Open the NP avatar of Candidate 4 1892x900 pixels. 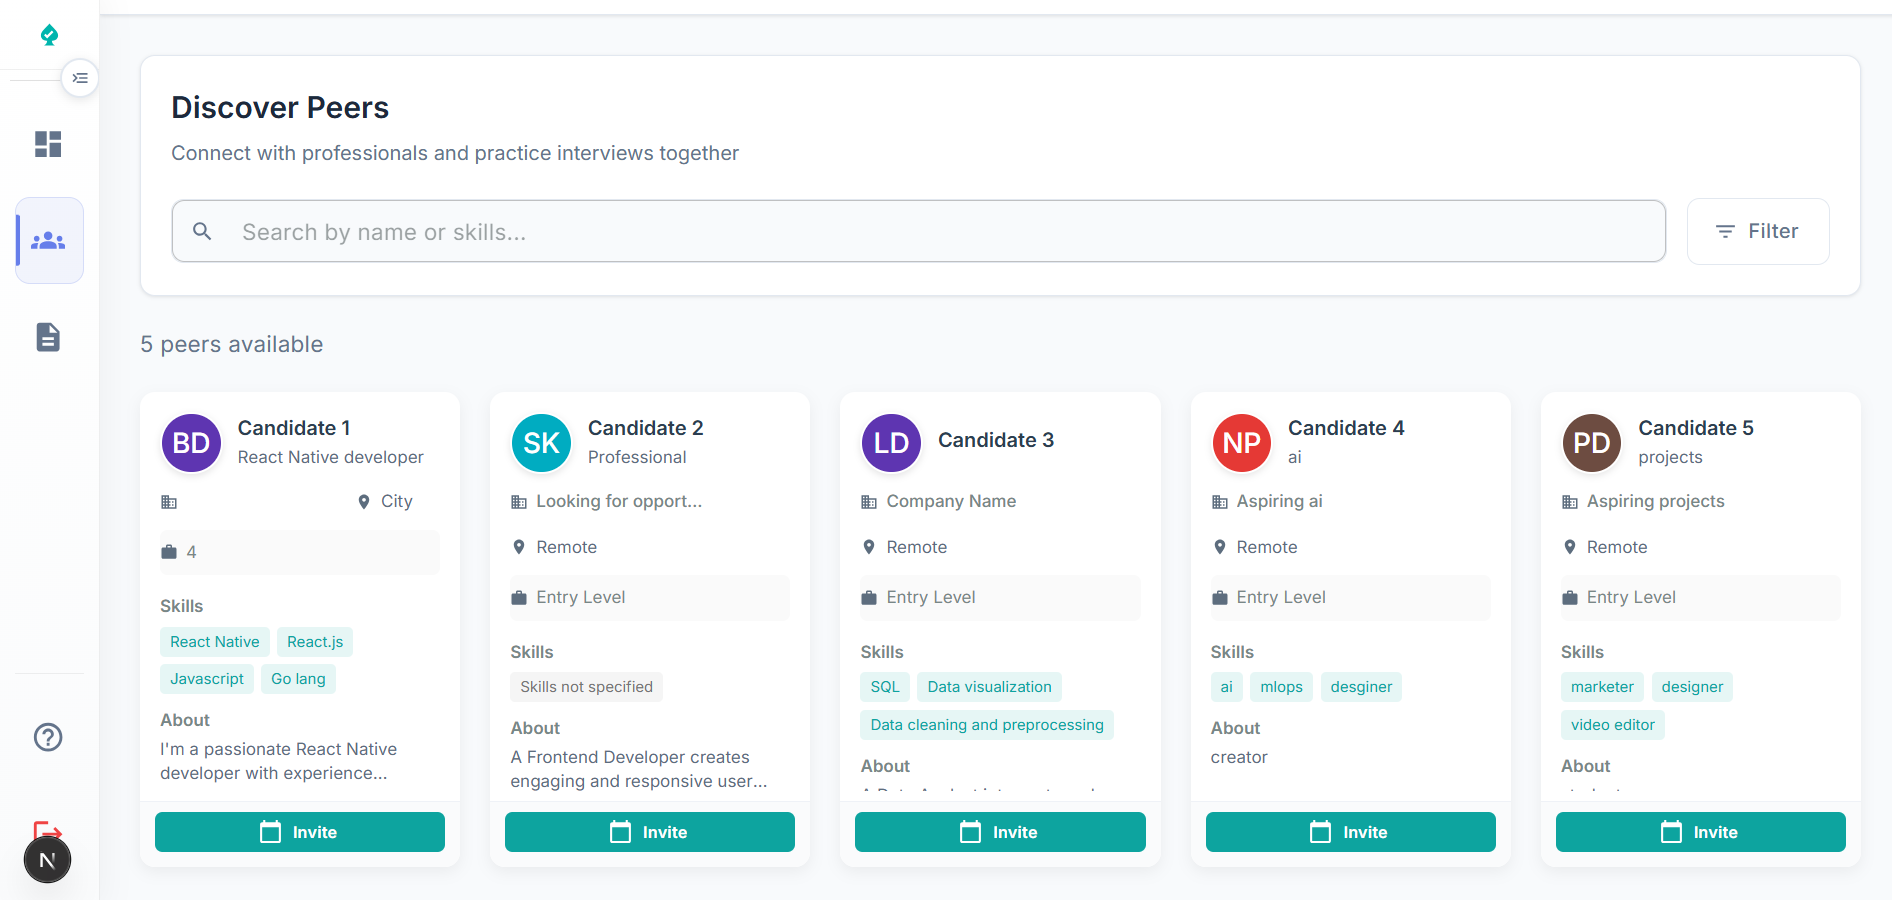1241,443
